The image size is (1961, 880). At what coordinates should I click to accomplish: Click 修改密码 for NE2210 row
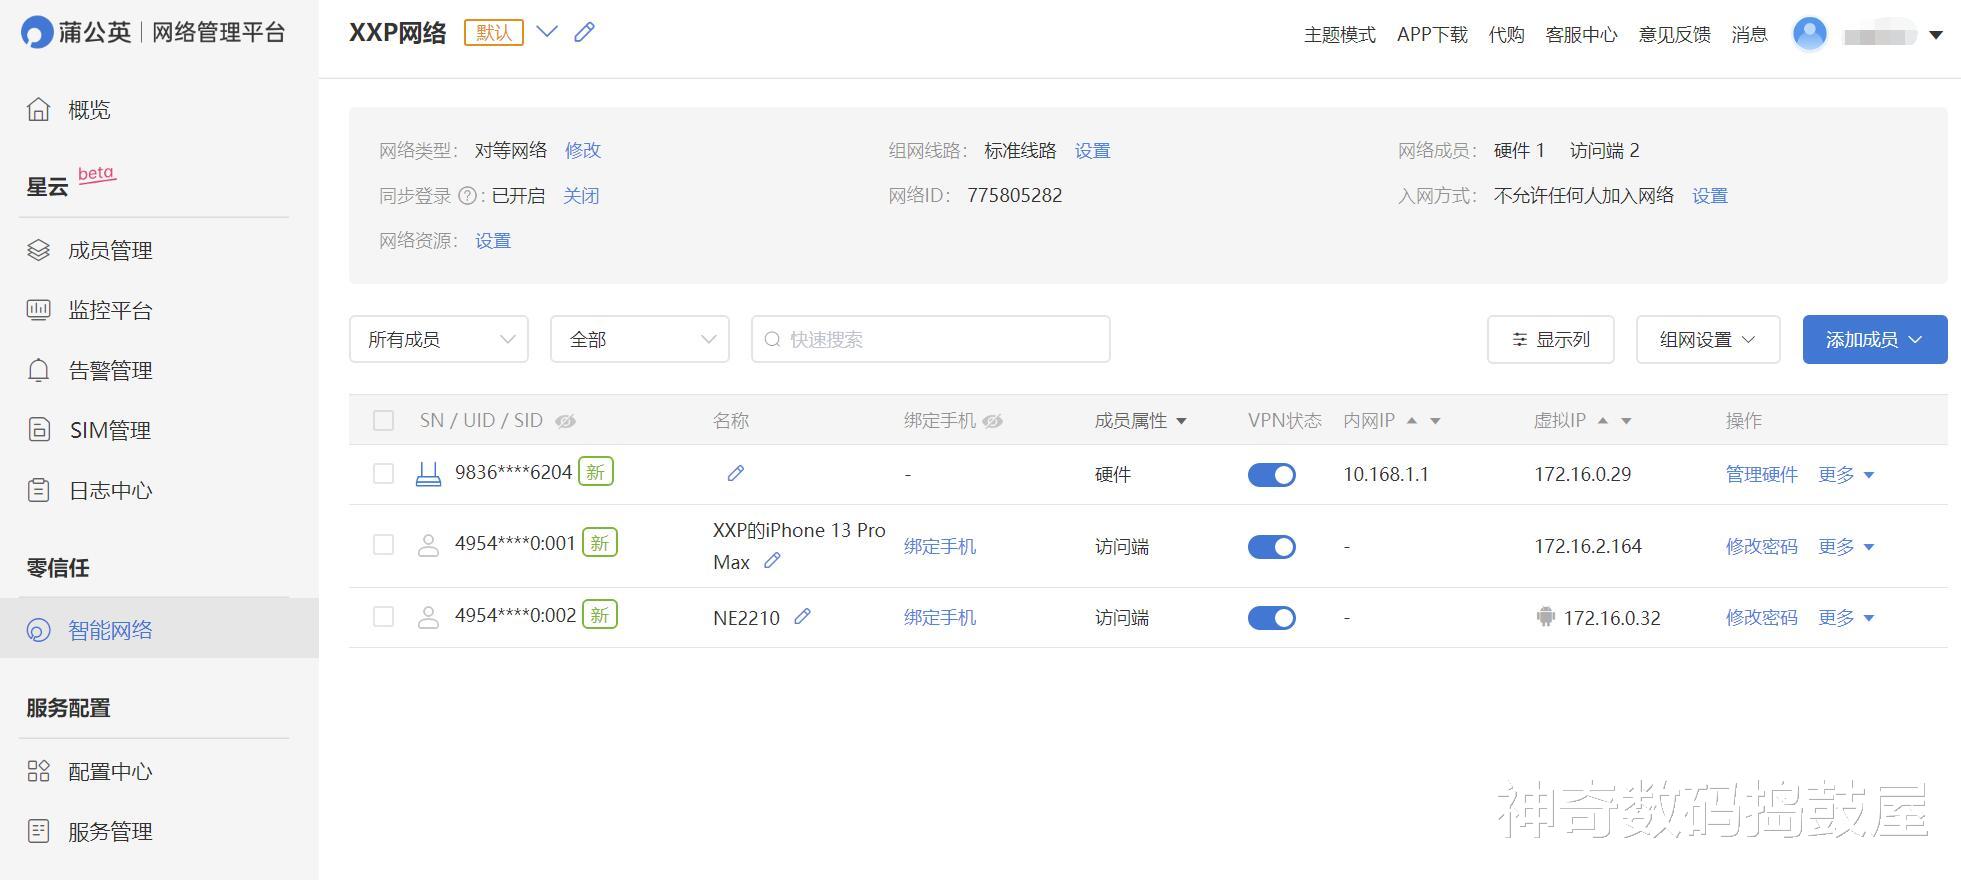[1762, 618]
